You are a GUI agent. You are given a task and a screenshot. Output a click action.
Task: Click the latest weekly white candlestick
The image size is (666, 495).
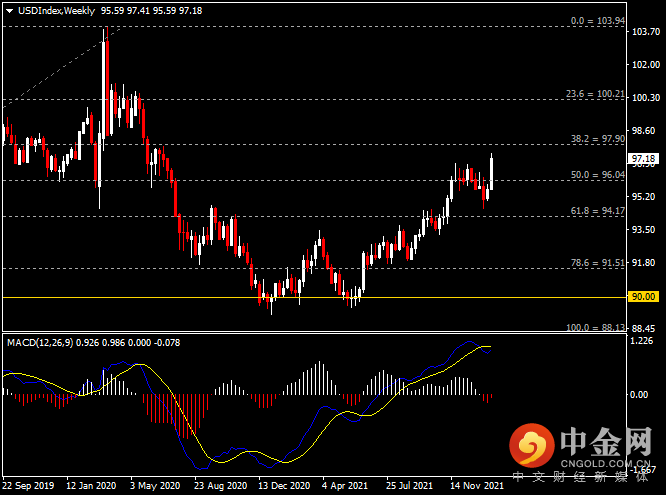tap(491, 173)
